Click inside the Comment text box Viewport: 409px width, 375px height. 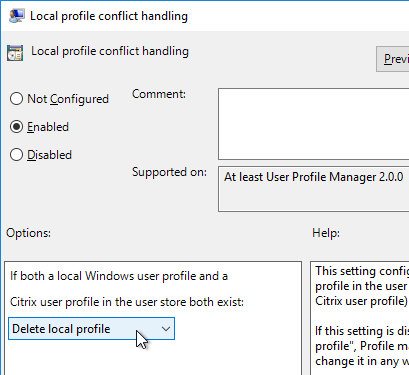coord(314,124)
